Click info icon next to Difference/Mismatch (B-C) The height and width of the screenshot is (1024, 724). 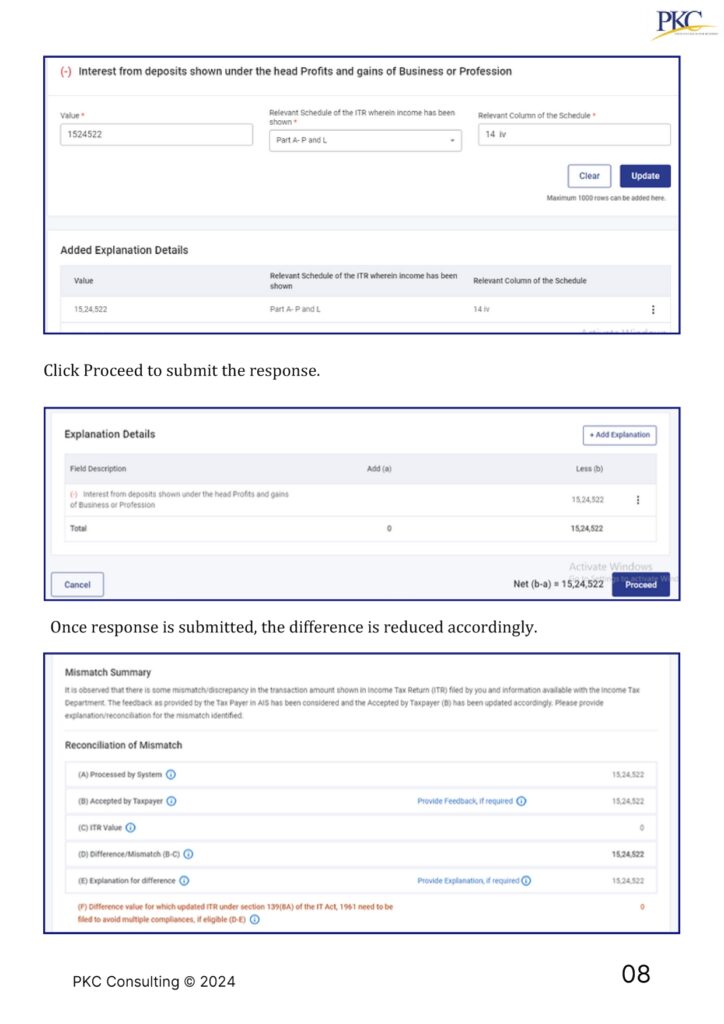188,854
